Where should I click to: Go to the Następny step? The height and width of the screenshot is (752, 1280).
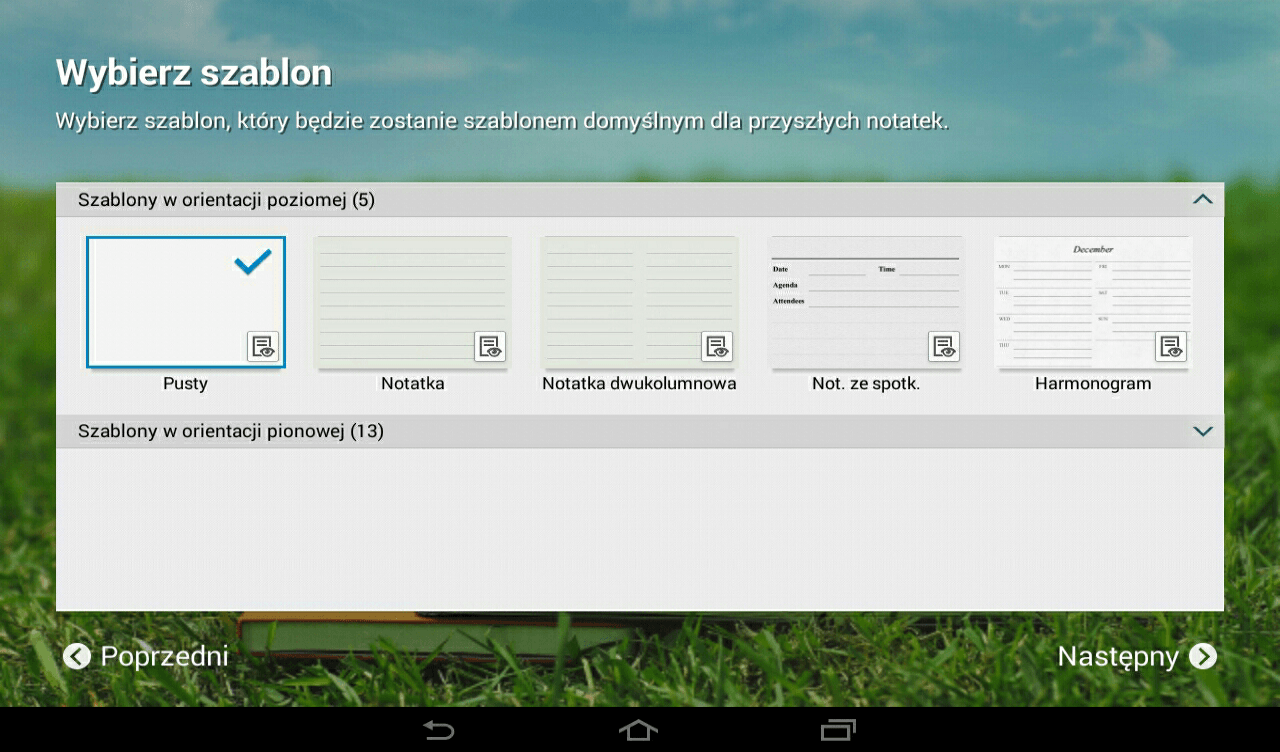1136,656
